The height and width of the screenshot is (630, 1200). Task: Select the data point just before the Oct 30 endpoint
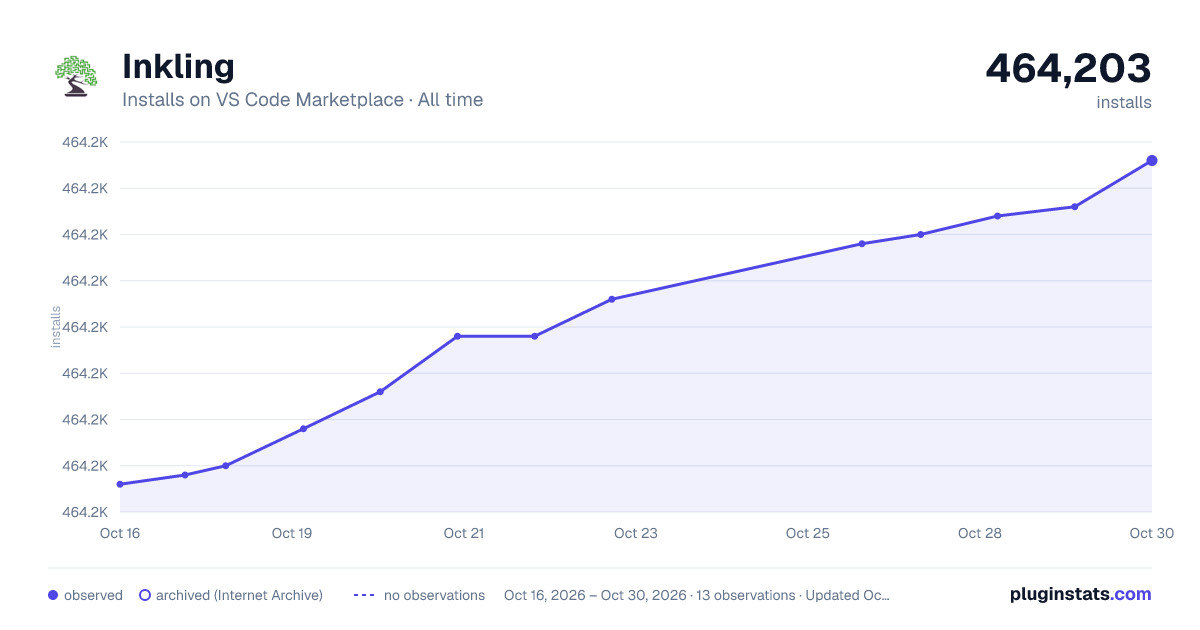(x=1075, y=207)
